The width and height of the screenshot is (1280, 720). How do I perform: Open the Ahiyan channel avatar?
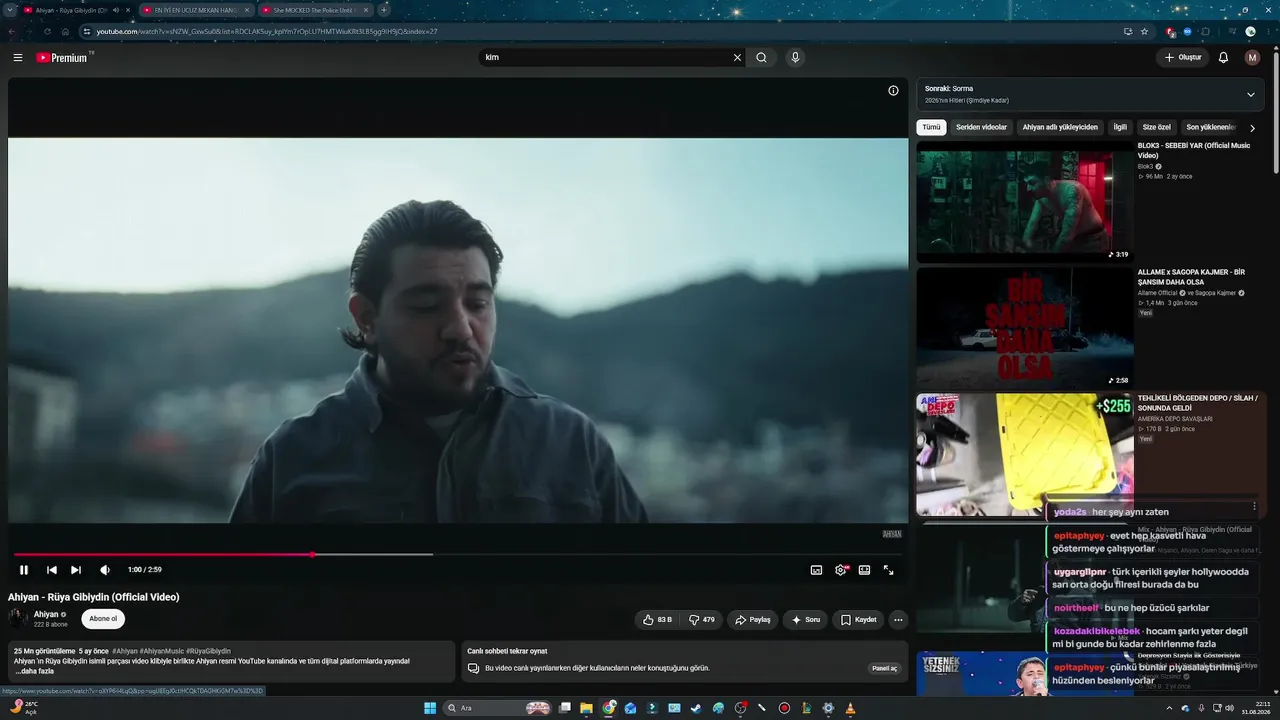coord(18,619)
